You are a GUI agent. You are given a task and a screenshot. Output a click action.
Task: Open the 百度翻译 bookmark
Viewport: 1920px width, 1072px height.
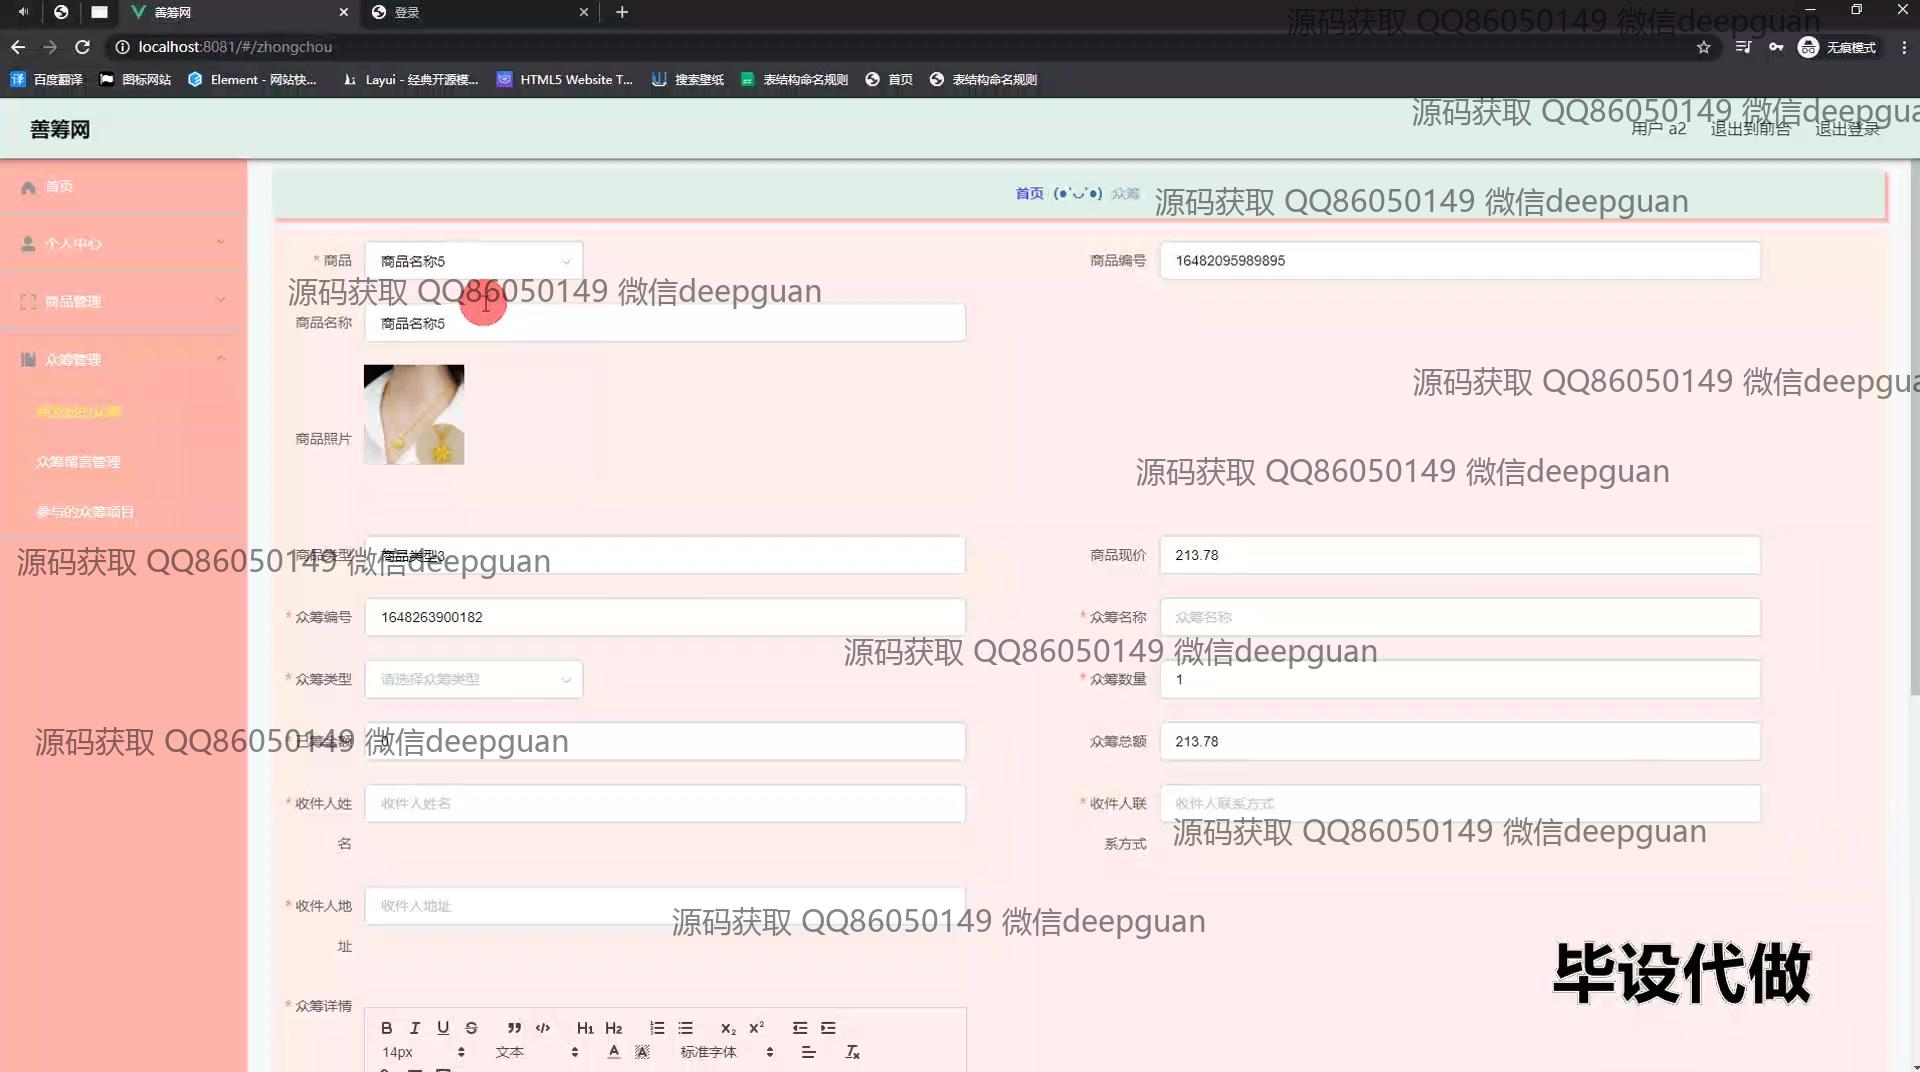[x=47, y=79]
